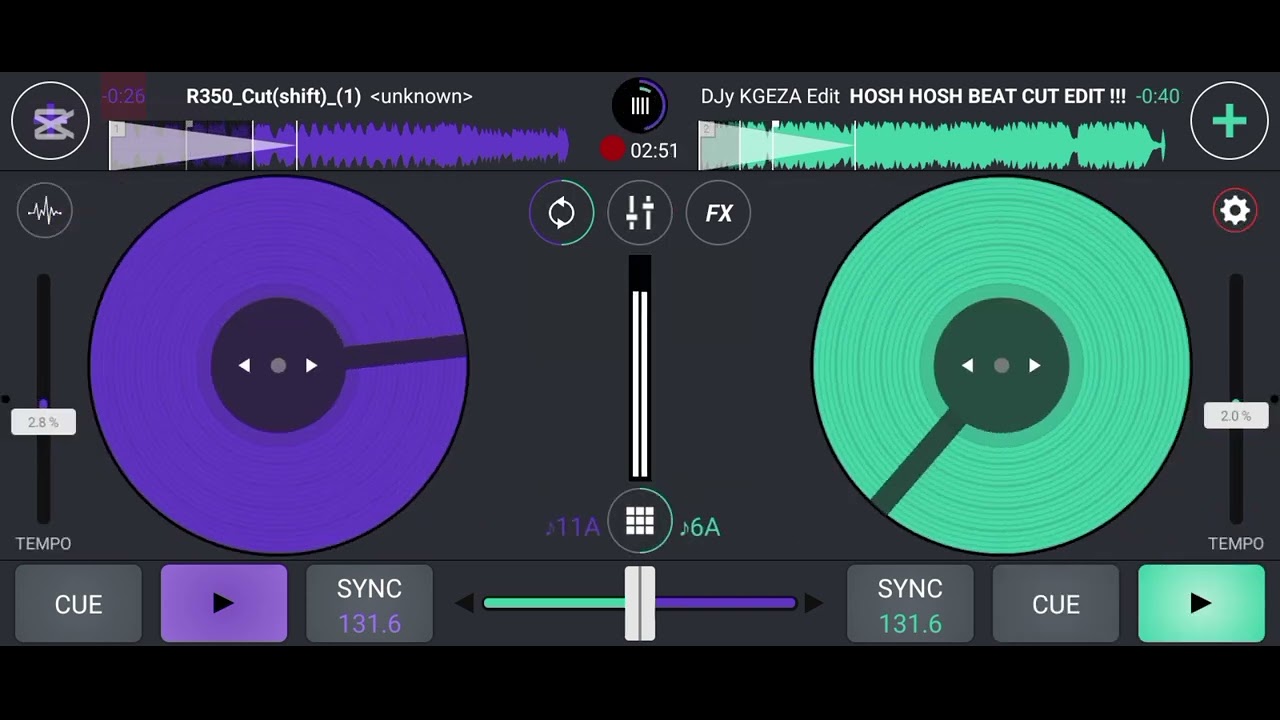Click the right tempo slider handle at 2.0%
This screenshot has height=720, width=1280.
click(1236, 416)
